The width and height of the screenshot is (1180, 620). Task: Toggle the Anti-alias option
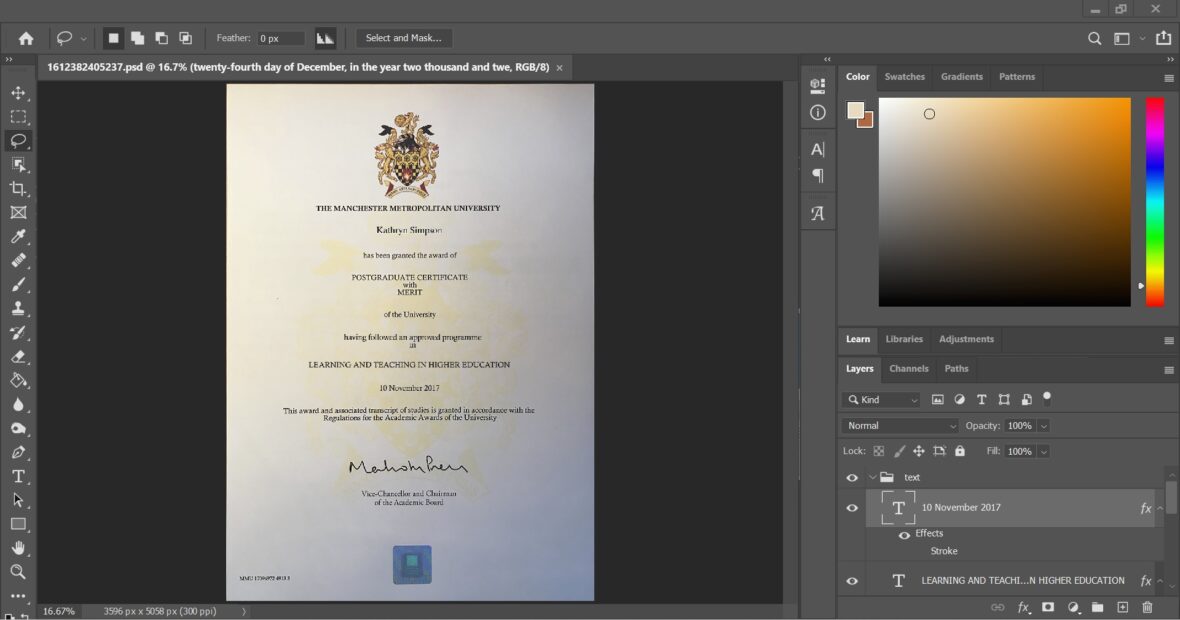[325, 38]
